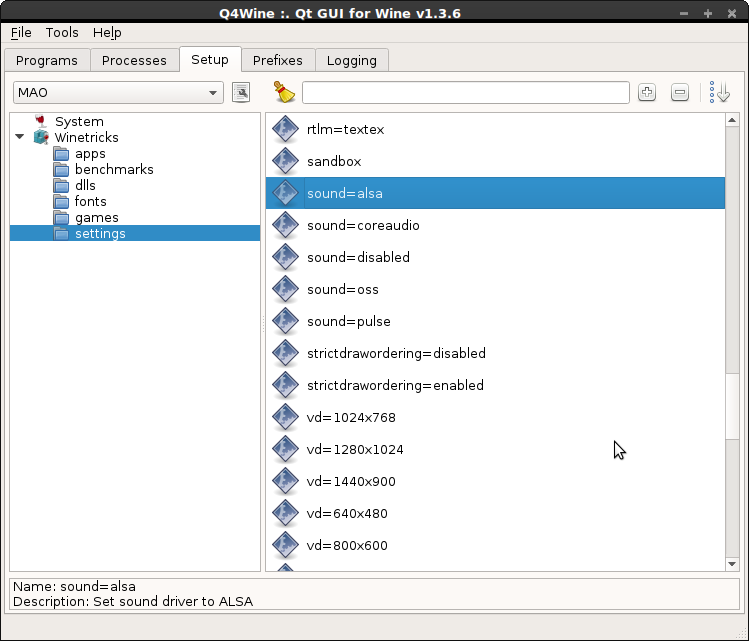
Task: Switch to the Logging tab
Action: tap(352, 60)
